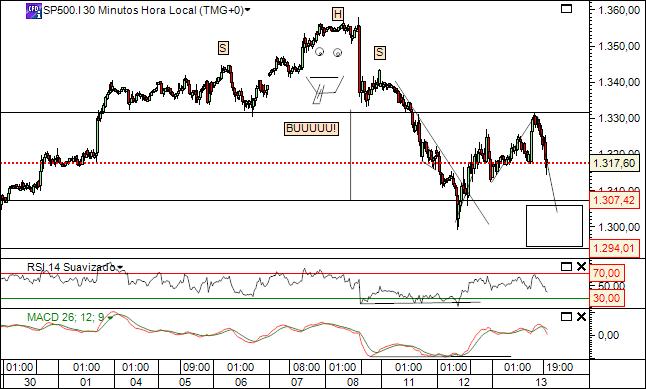
Task: Click the 1.330,00 price axis label
Action: click(x=618, y=119)
